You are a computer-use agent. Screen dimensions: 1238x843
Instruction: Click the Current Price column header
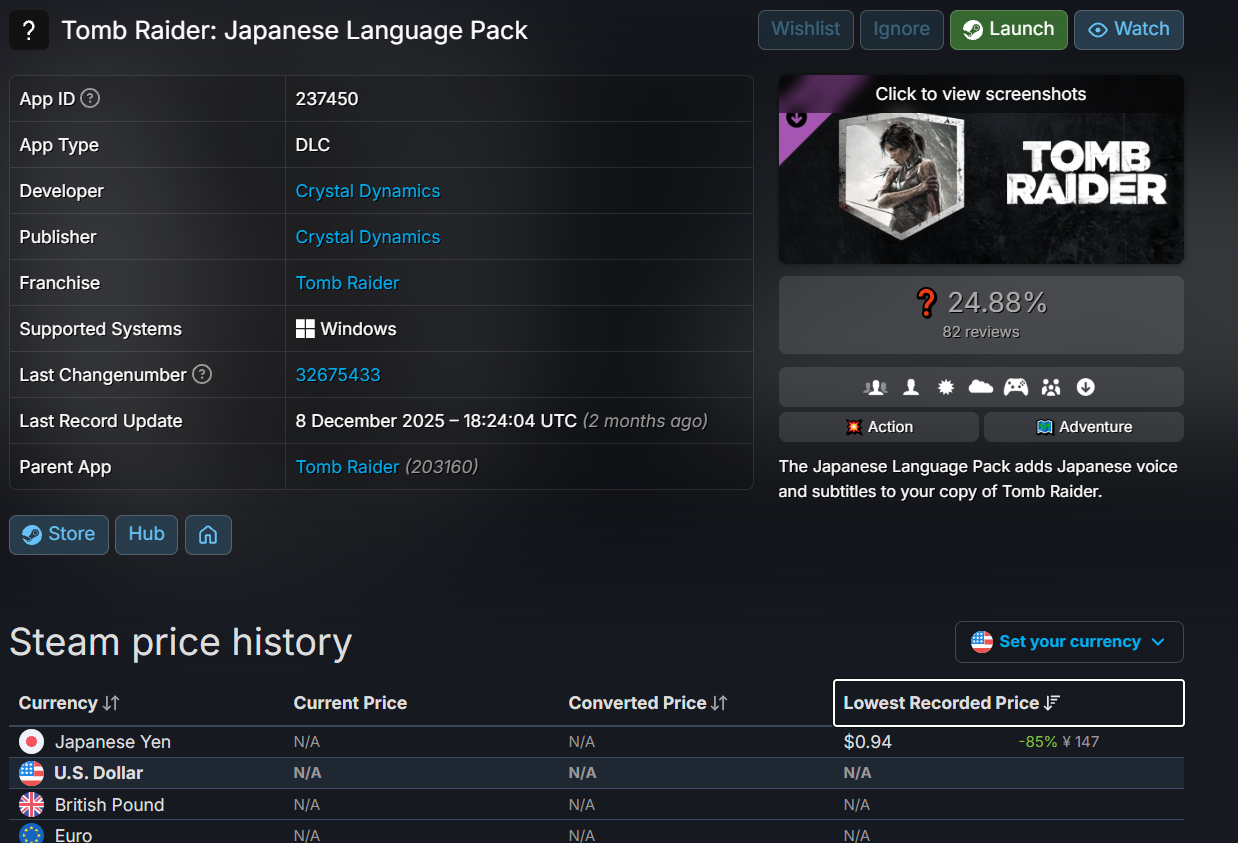350,703
